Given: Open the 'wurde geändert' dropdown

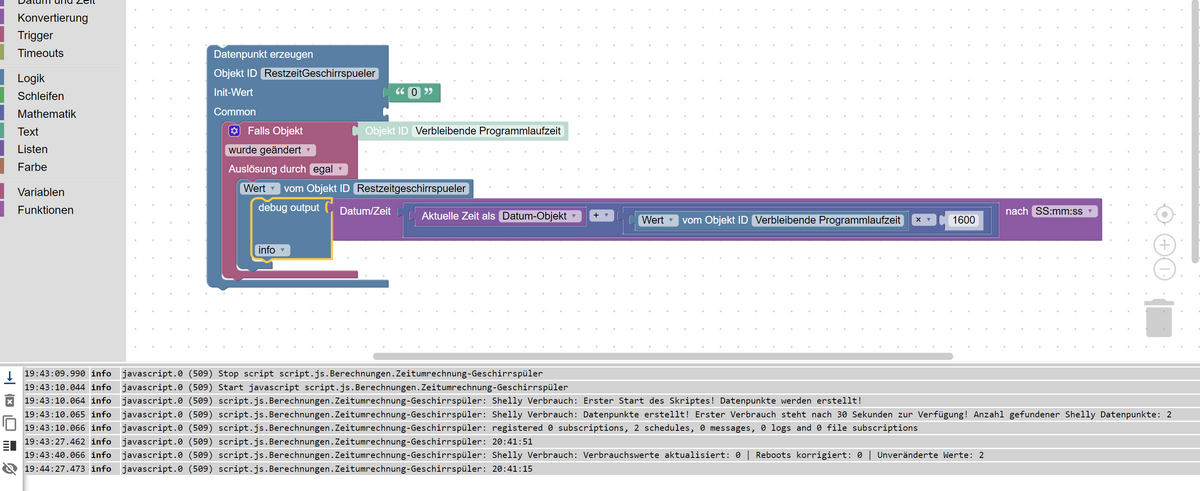Looking at the screenshot, I should (x=270, y=150).
